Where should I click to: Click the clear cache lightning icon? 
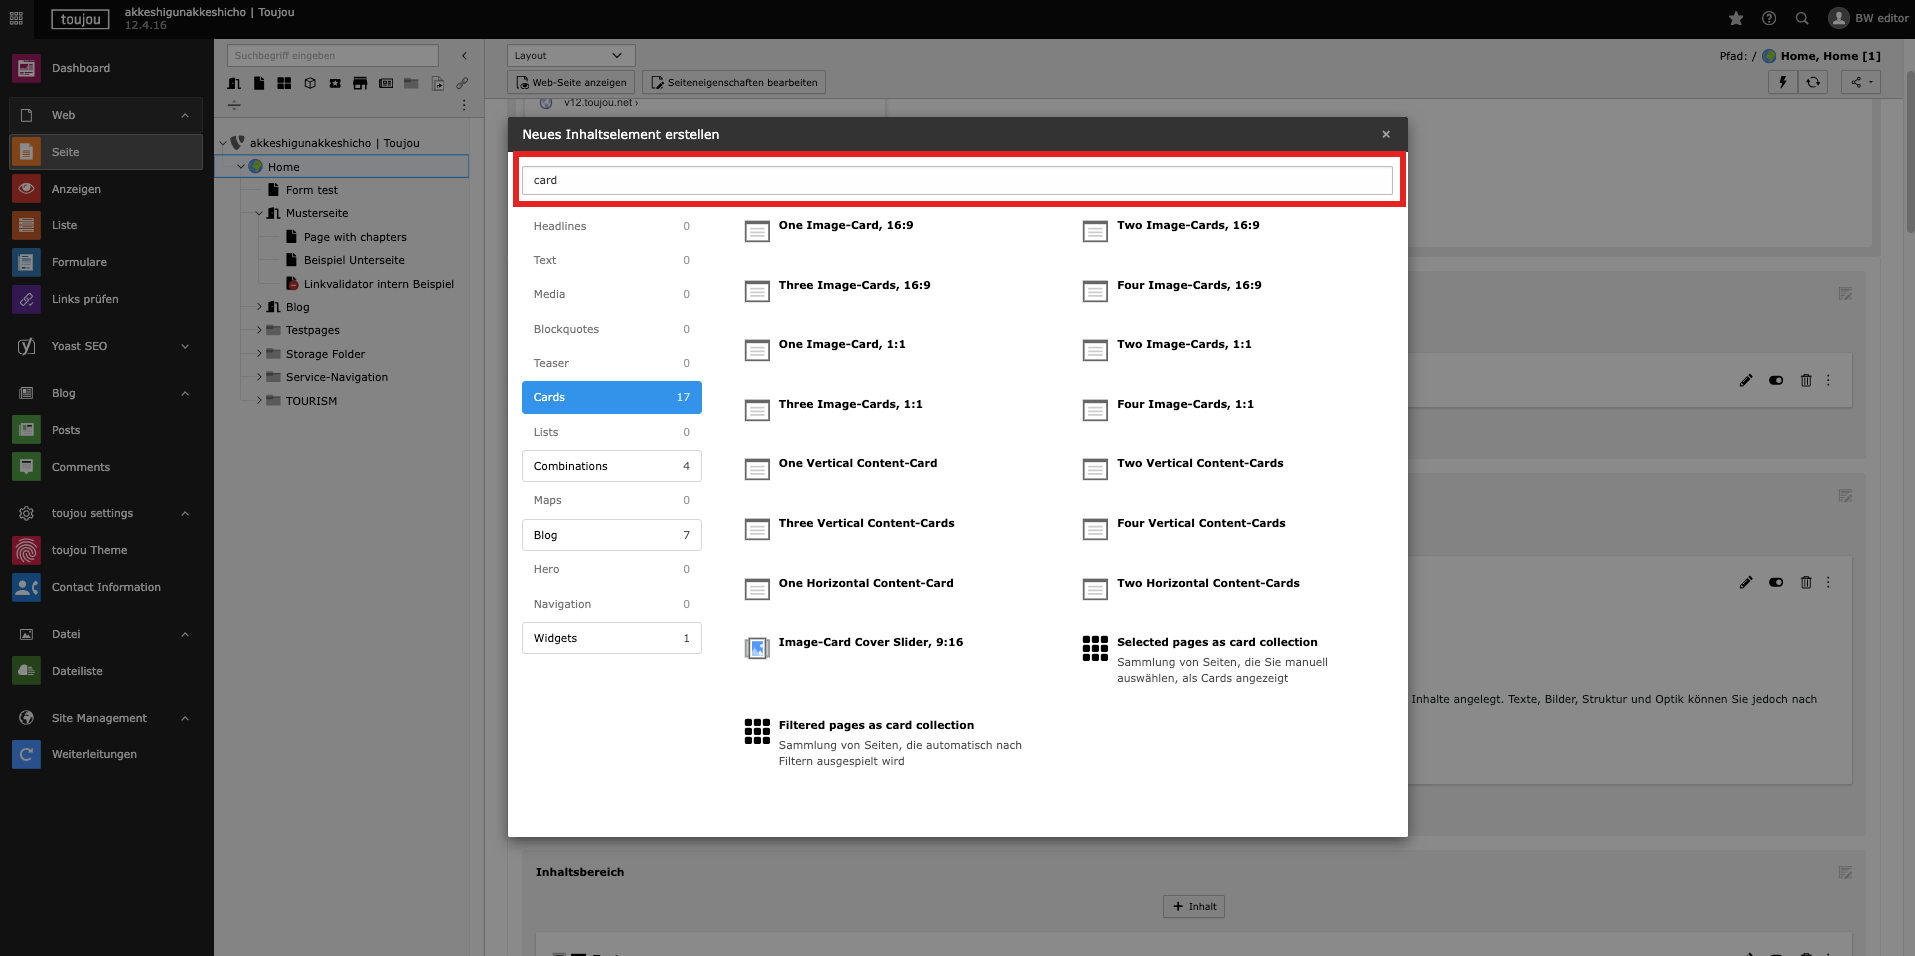(1782, 82)
